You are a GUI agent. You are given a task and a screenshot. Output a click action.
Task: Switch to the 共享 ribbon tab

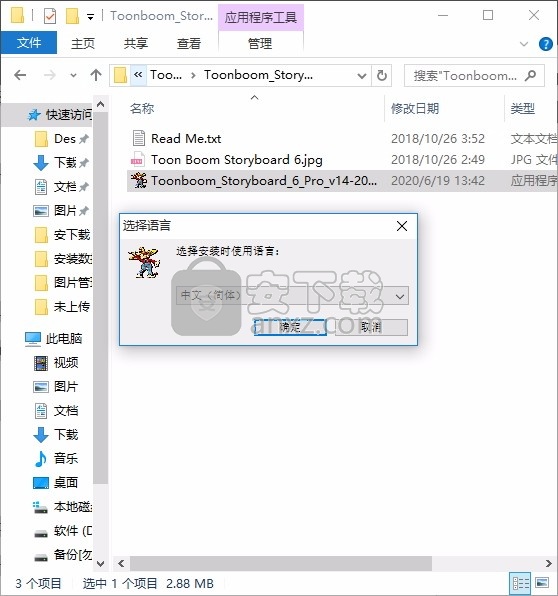pos(135,43)
